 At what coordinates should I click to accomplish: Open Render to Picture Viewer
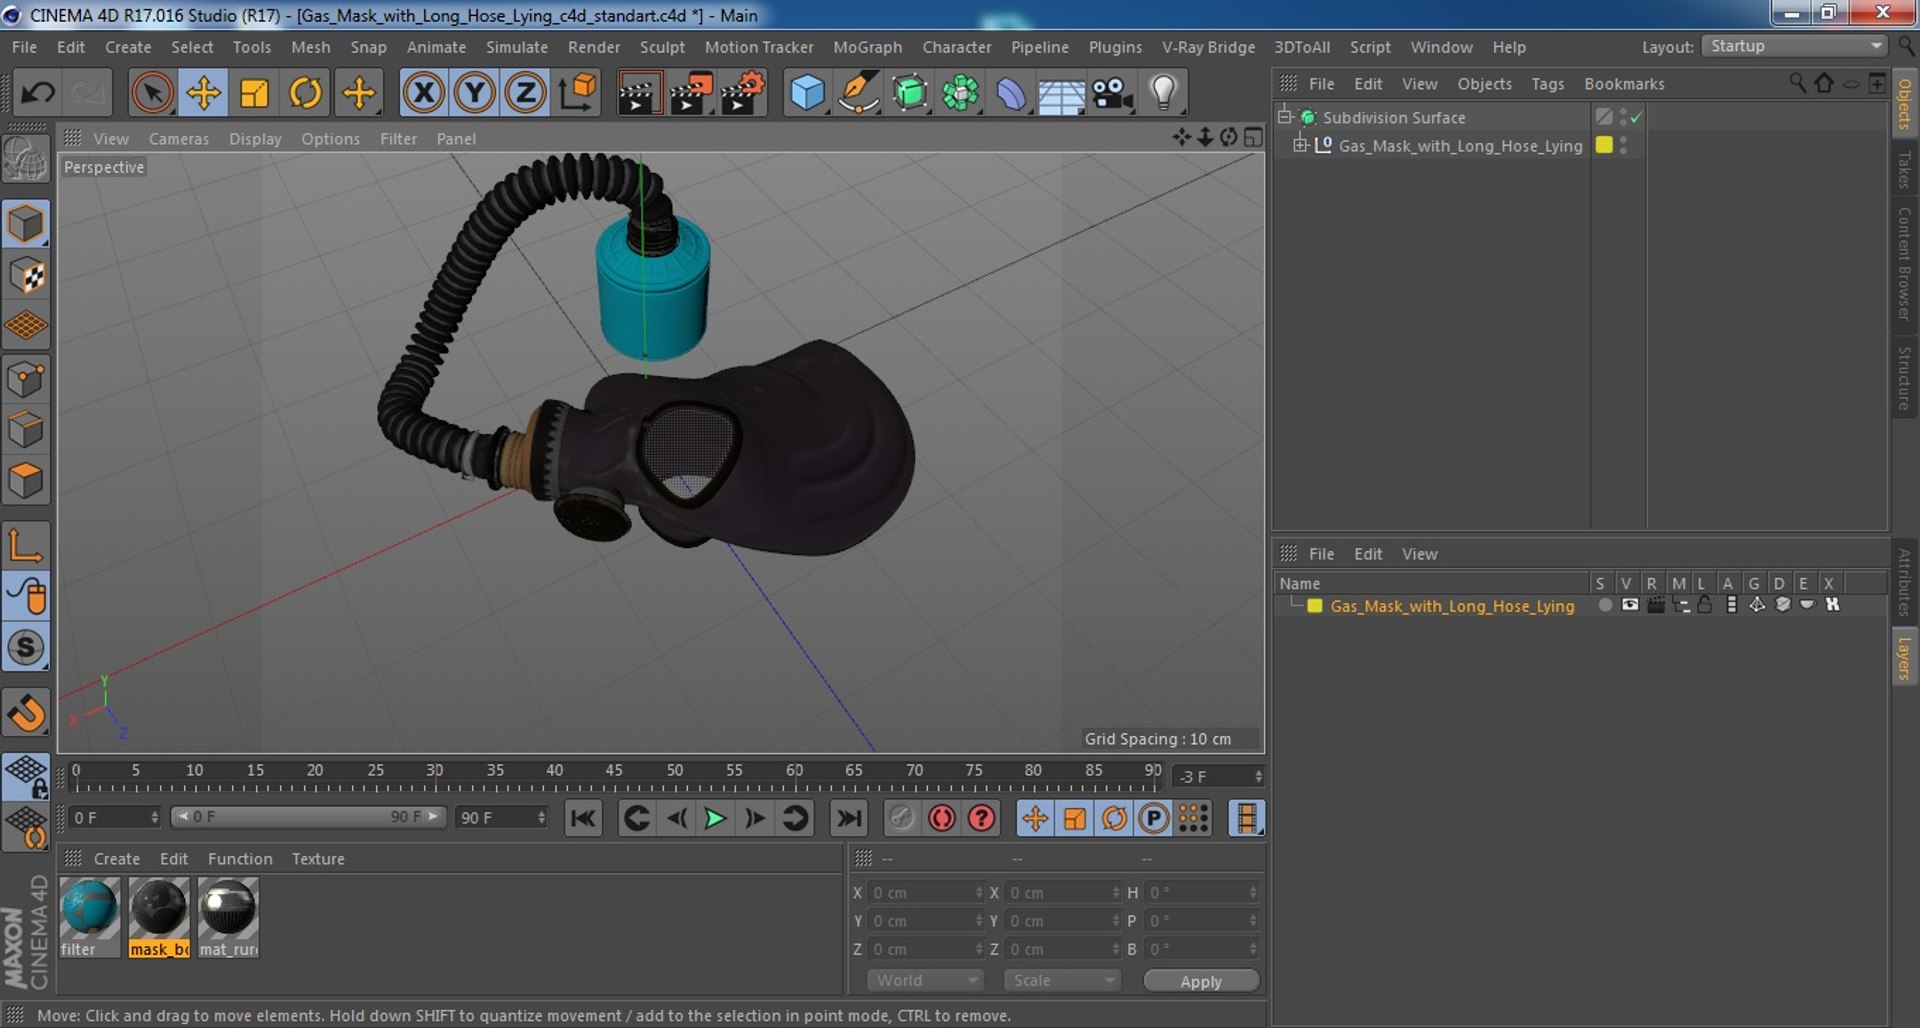point(691,93)
